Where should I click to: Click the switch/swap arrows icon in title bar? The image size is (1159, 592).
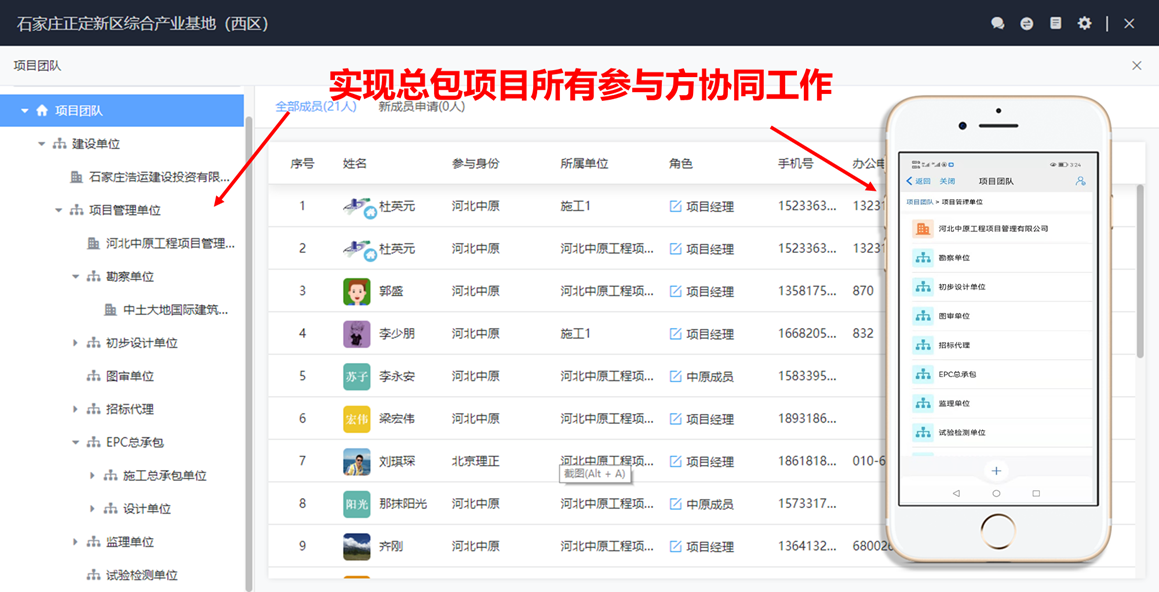coord(1026,23)
